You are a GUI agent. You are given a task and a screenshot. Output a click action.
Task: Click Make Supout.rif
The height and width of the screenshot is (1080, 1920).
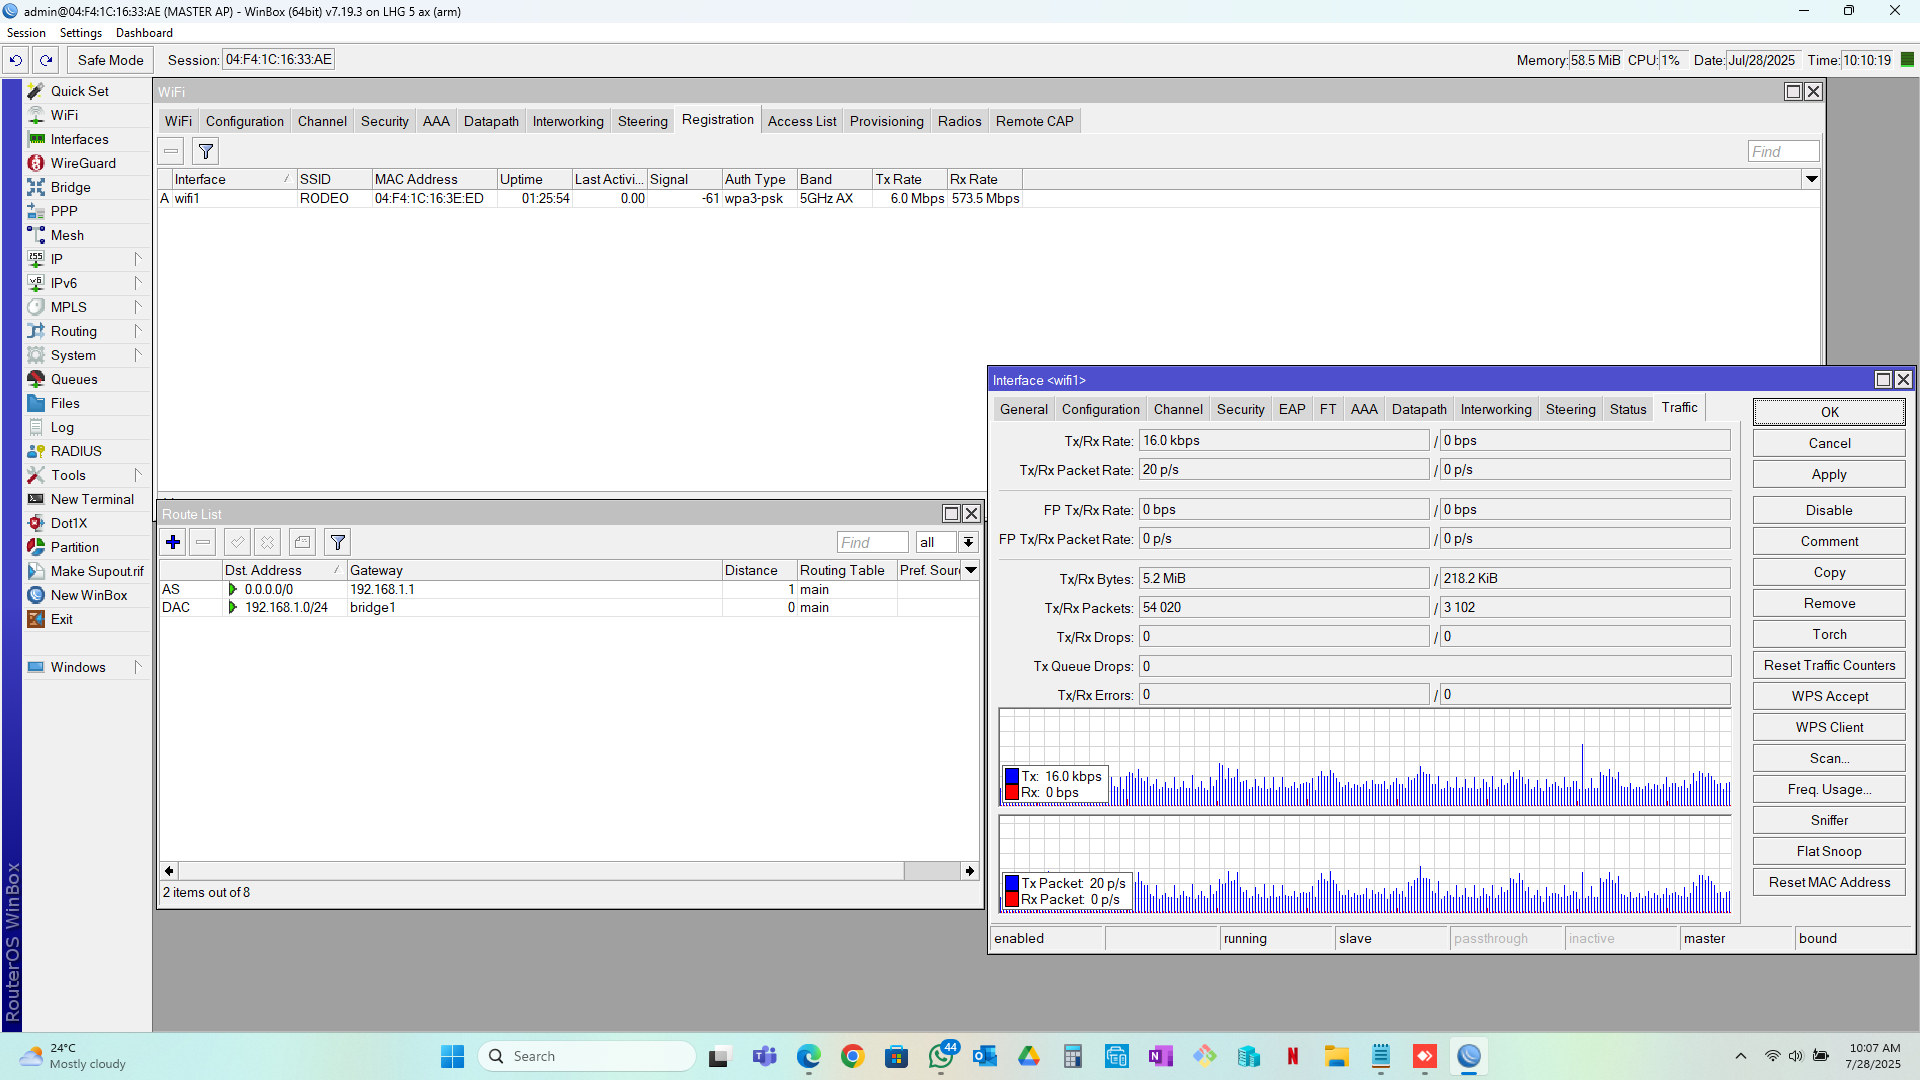coord(97,571)
